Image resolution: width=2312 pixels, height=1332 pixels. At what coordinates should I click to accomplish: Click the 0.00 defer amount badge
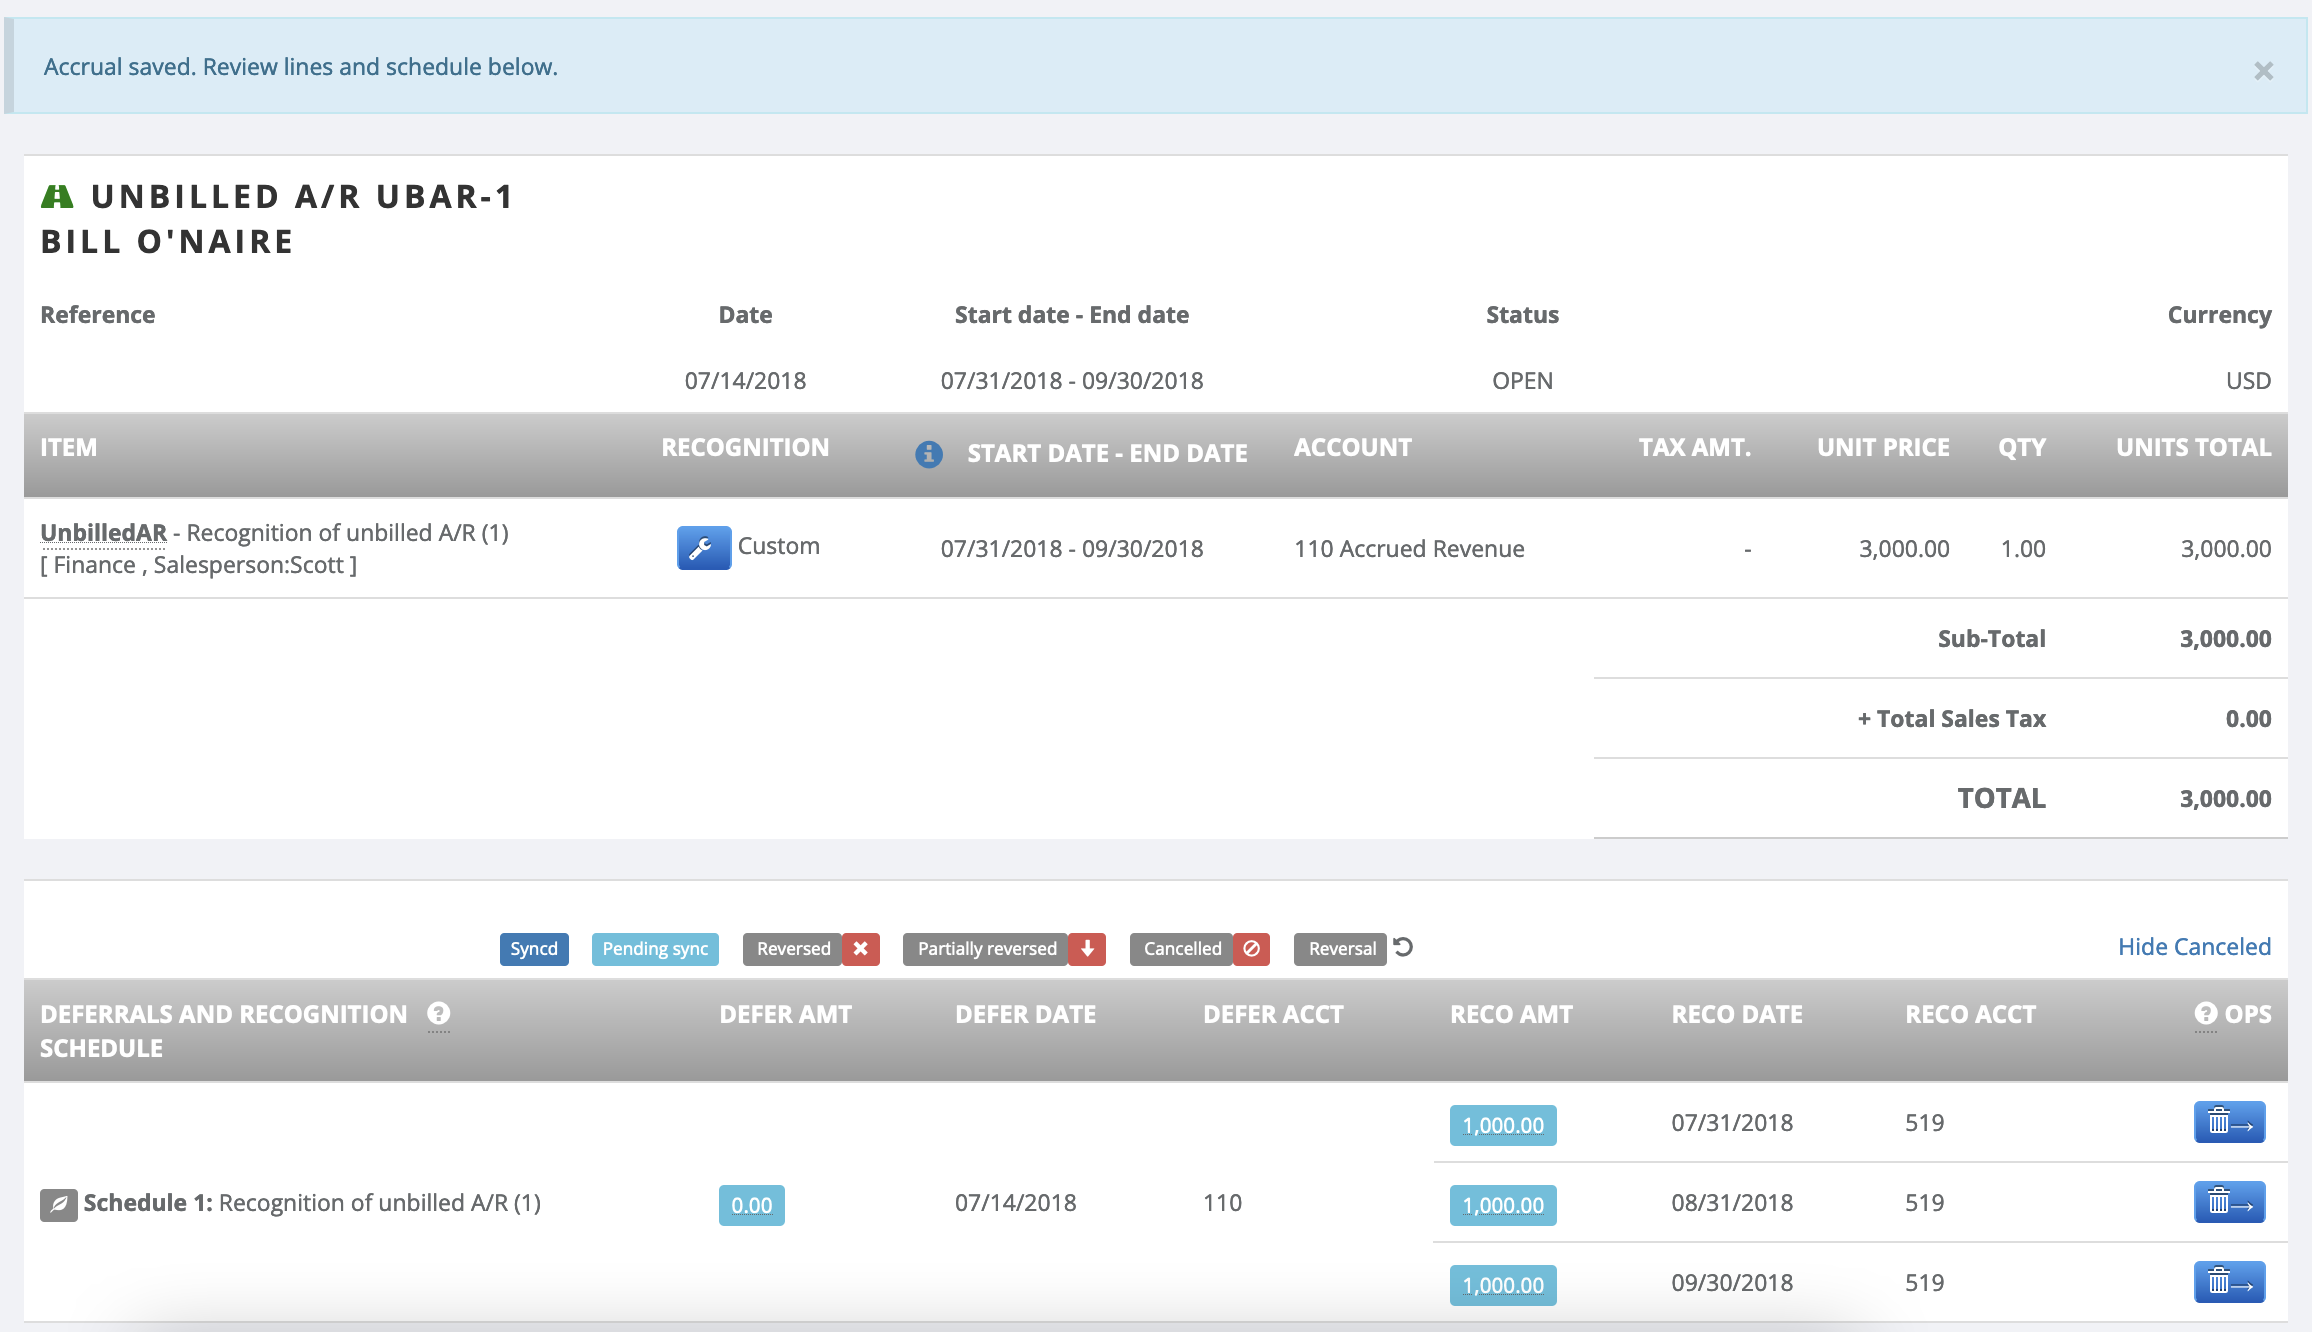[751, 1205]
